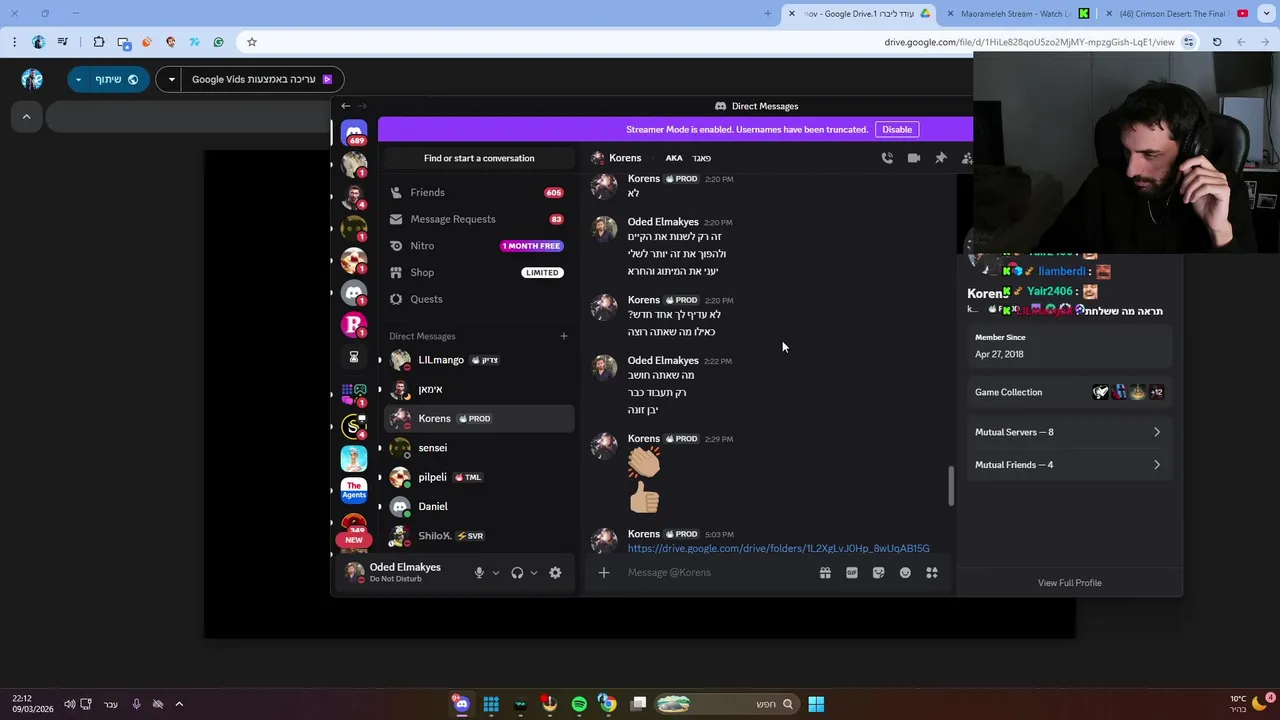Viewport: 1280px width, 720px height.
Task: Disable Streamer Mode
Action: click(897, 129)
